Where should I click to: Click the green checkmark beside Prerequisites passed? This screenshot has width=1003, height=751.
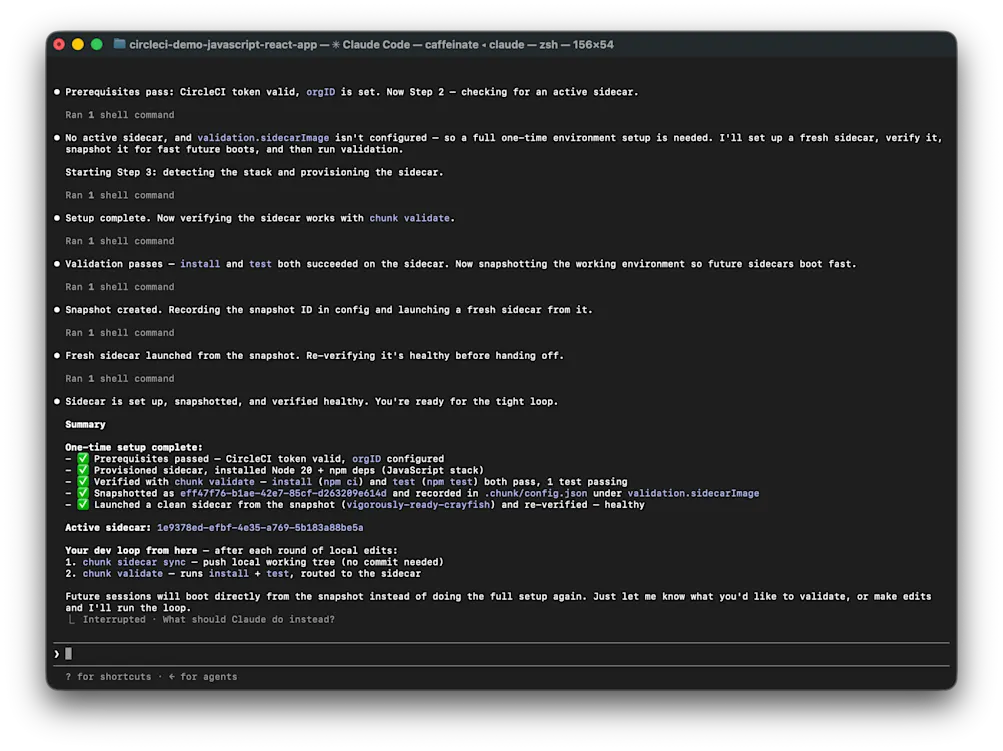point(83,459)
